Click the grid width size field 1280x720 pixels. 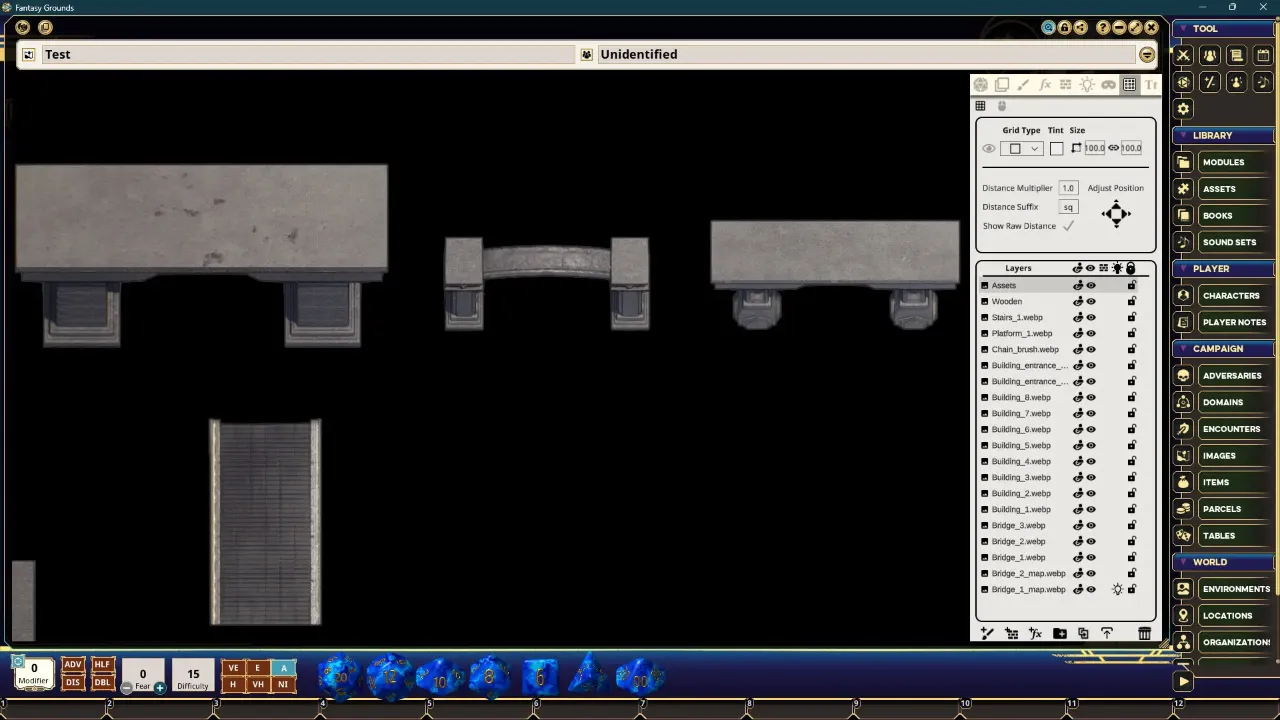tap(1094, 149)
